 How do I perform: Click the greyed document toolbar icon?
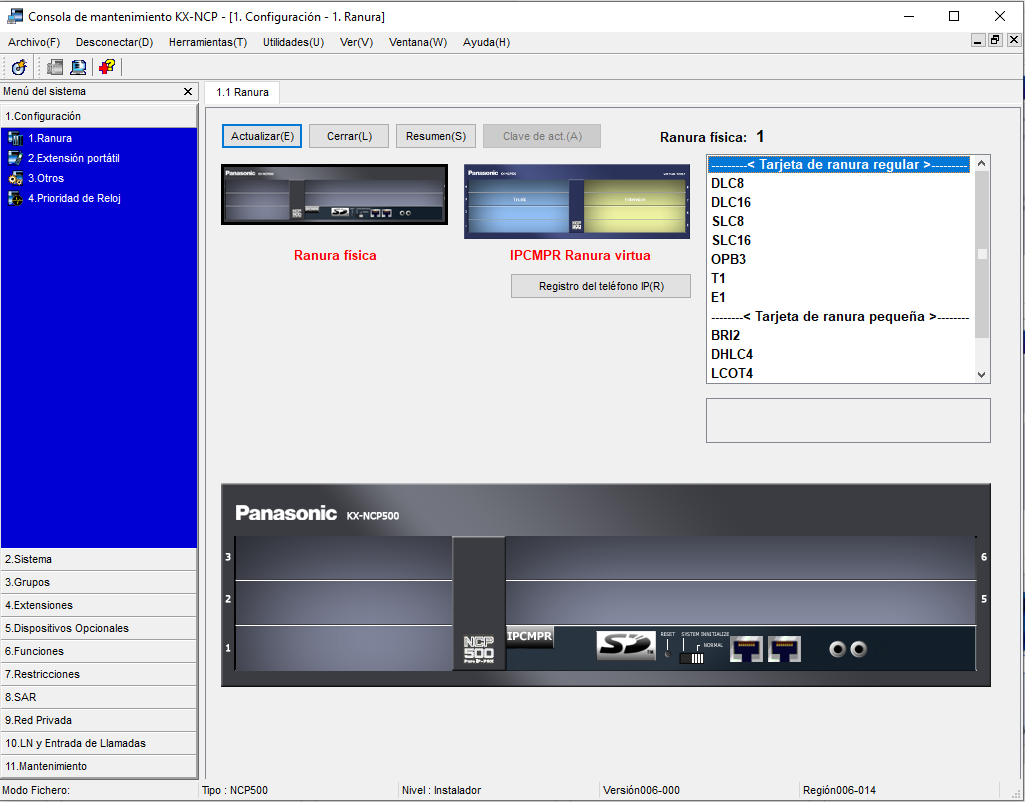(56, 67)
